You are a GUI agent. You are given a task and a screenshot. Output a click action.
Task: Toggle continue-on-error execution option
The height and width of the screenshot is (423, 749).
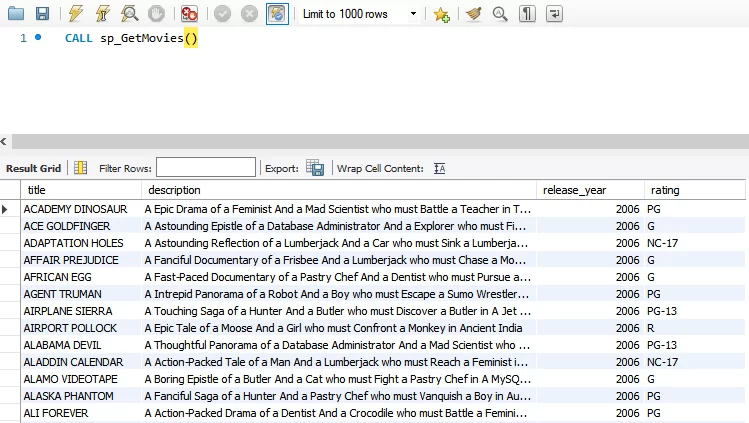189,14
